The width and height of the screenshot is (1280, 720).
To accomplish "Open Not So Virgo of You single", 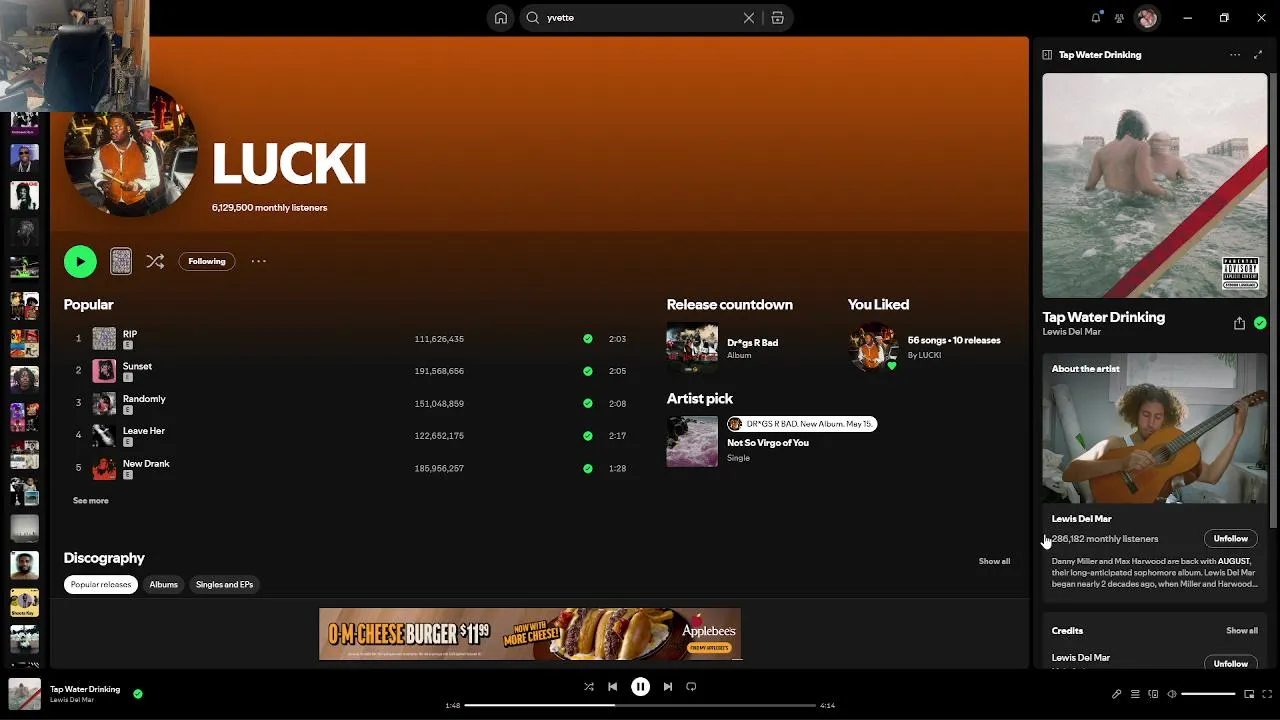I will point(768,443).
